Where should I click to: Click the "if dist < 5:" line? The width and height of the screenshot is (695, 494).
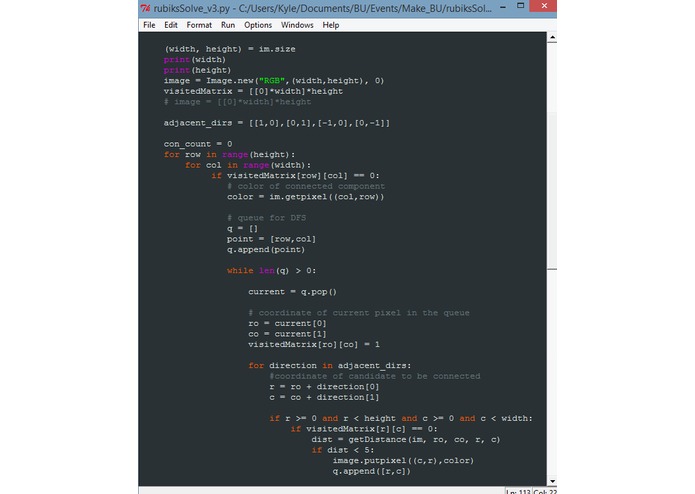click(x=343, y=451)
